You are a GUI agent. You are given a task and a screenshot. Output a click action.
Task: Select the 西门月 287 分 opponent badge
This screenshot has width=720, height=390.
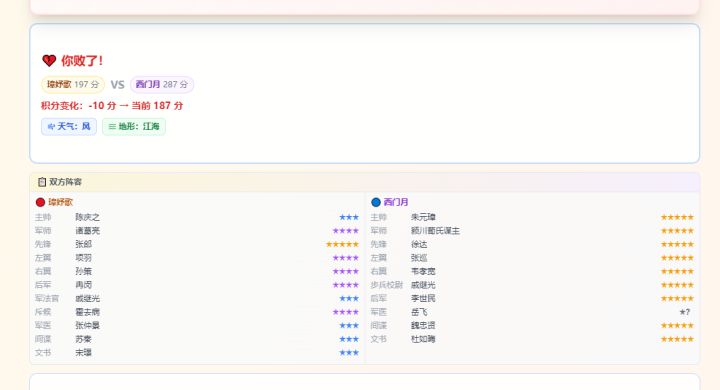point(162,85)
